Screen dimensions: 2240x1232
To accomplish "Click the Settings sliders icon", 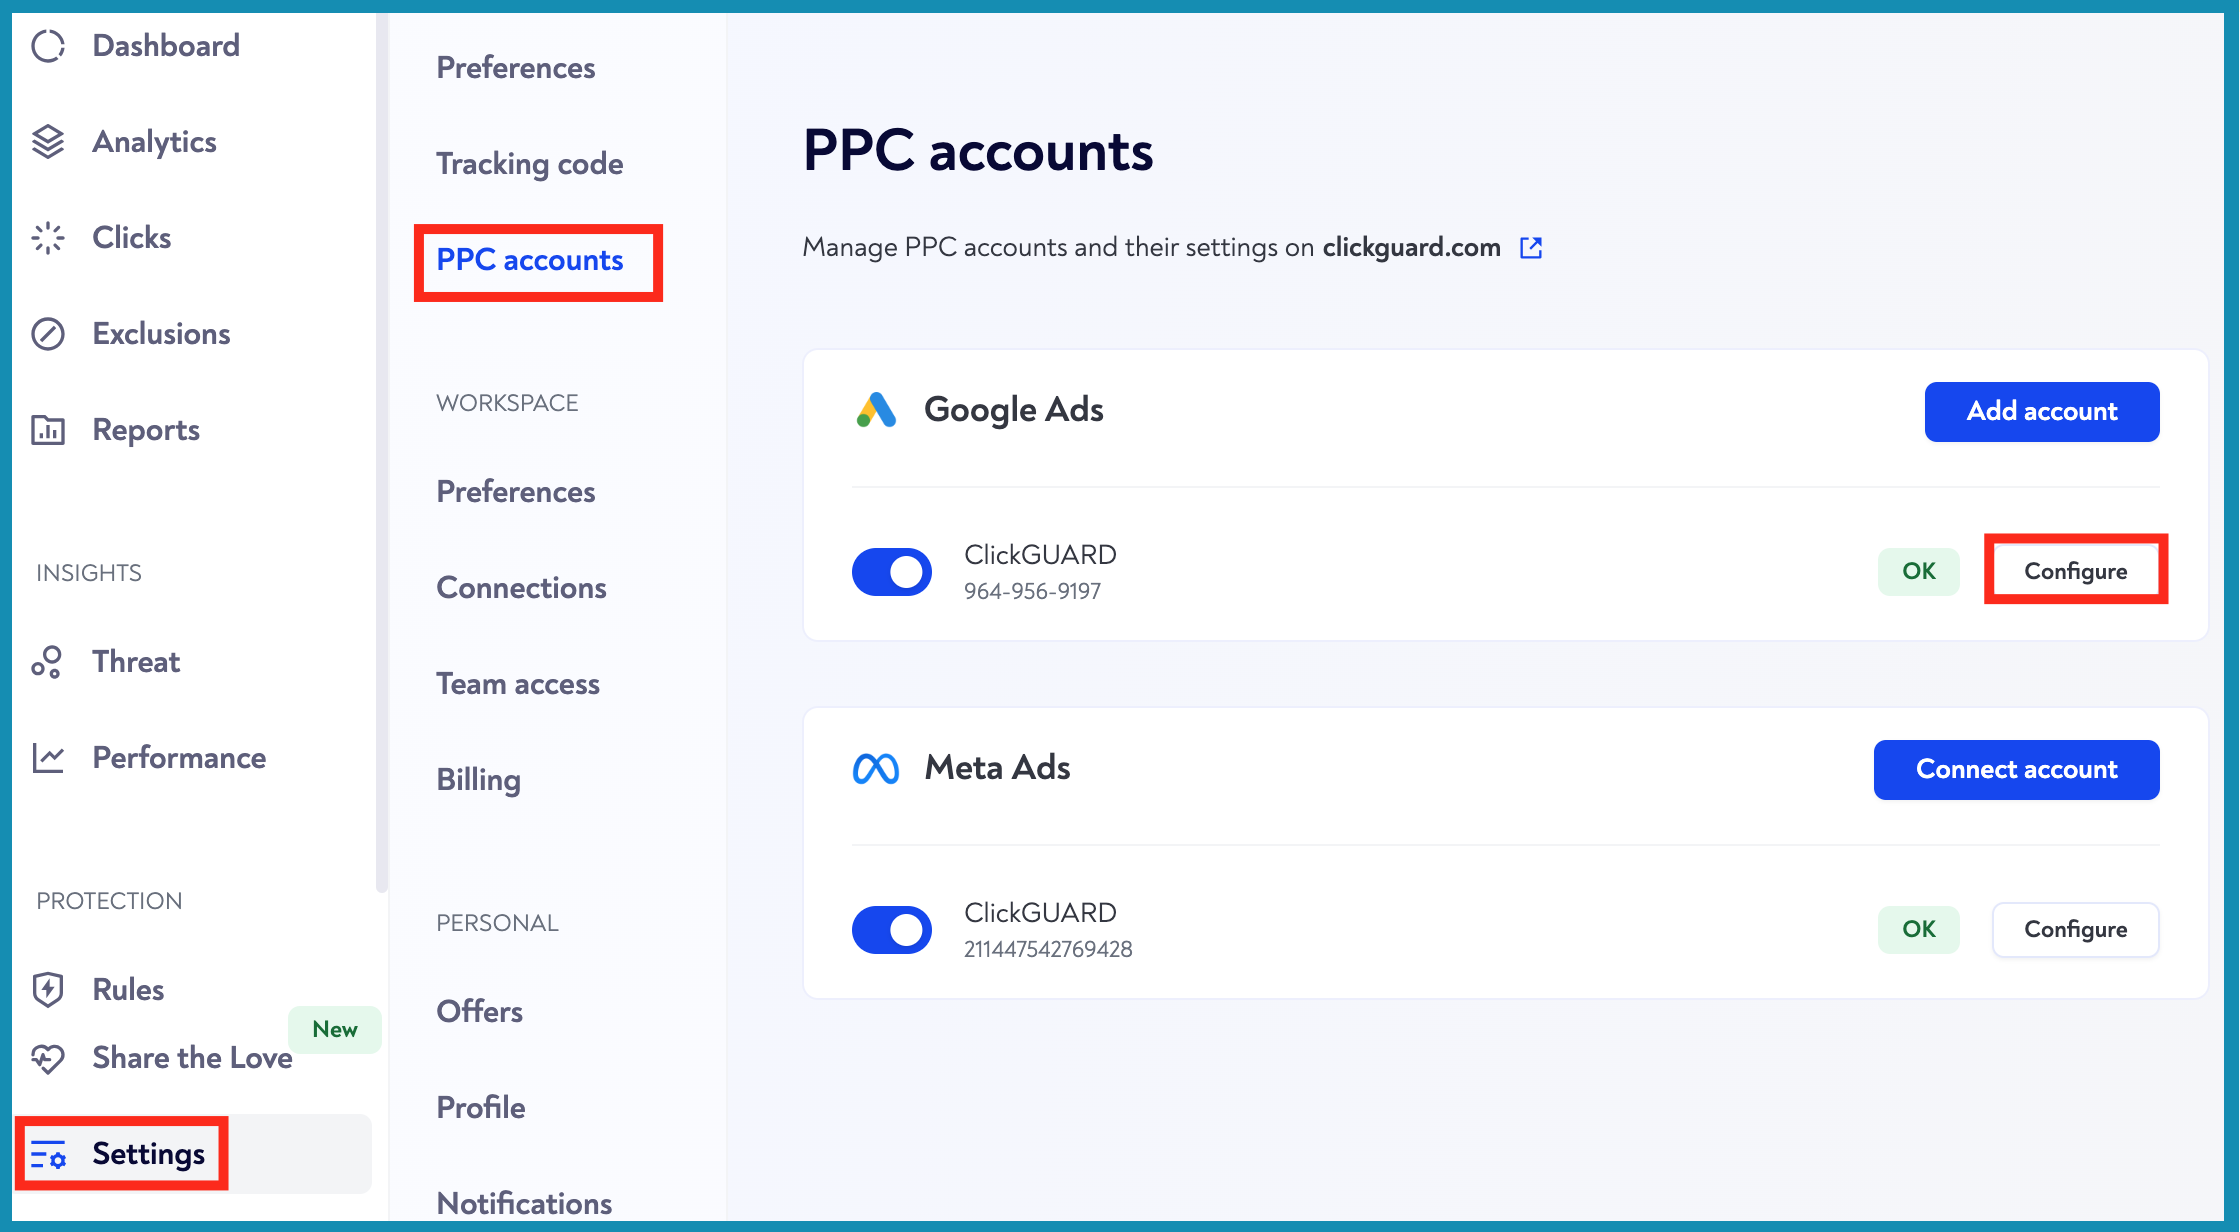I will [x=48, y=1154].
